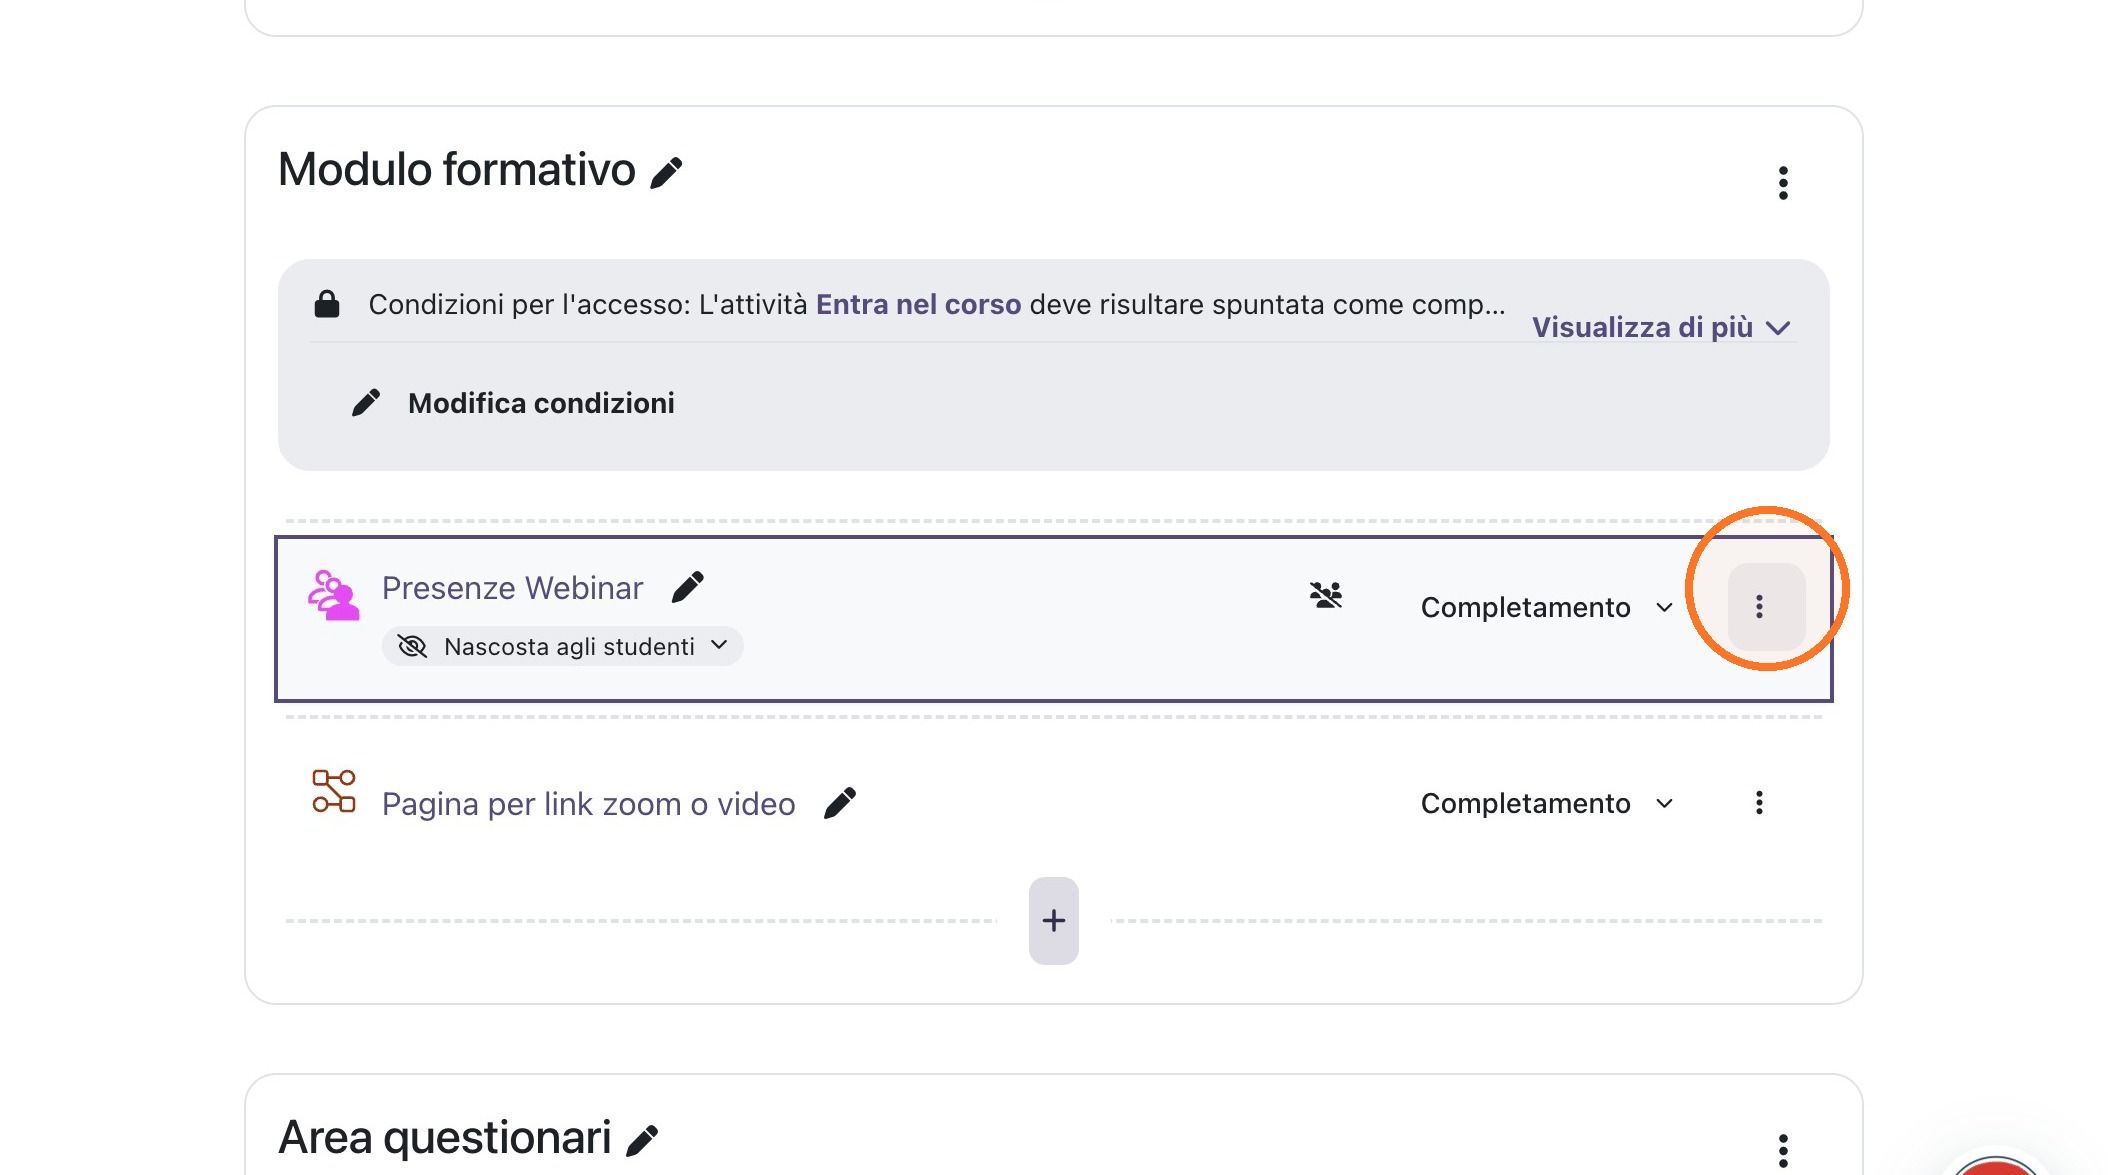Add an activity with the plus button
2108x1175 pixels.
coord(1053,921)
